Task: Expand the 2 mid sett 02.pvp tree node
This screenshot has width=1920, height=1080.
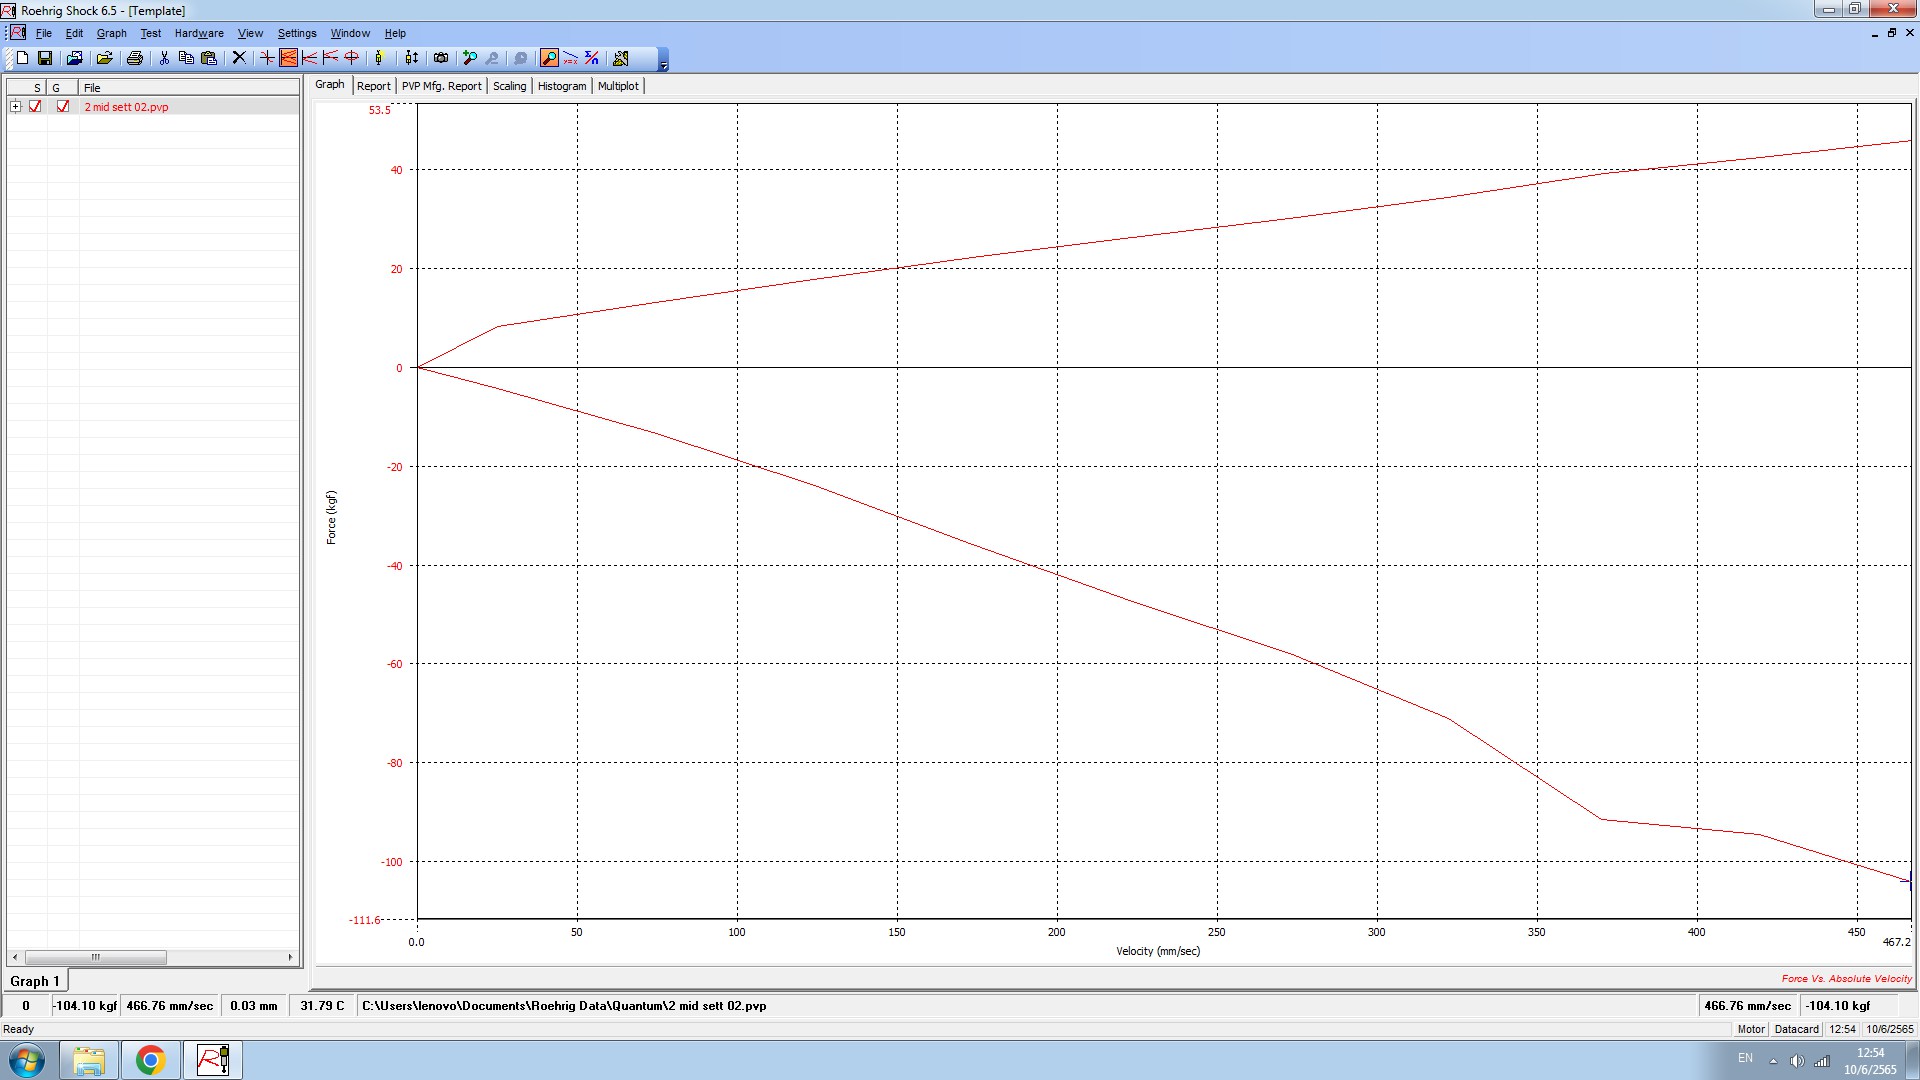Action: coord(15,106)
